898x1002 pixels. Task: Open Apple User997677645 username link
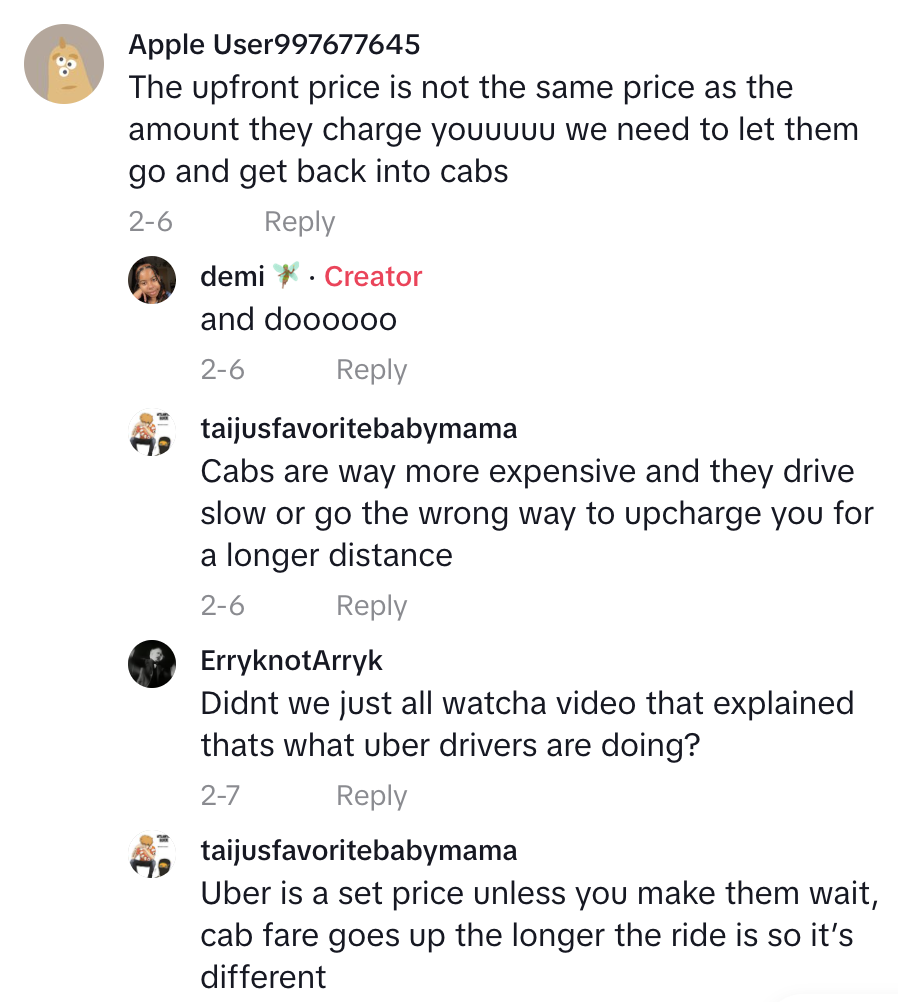pyautogui.click(x=274, y=45)
